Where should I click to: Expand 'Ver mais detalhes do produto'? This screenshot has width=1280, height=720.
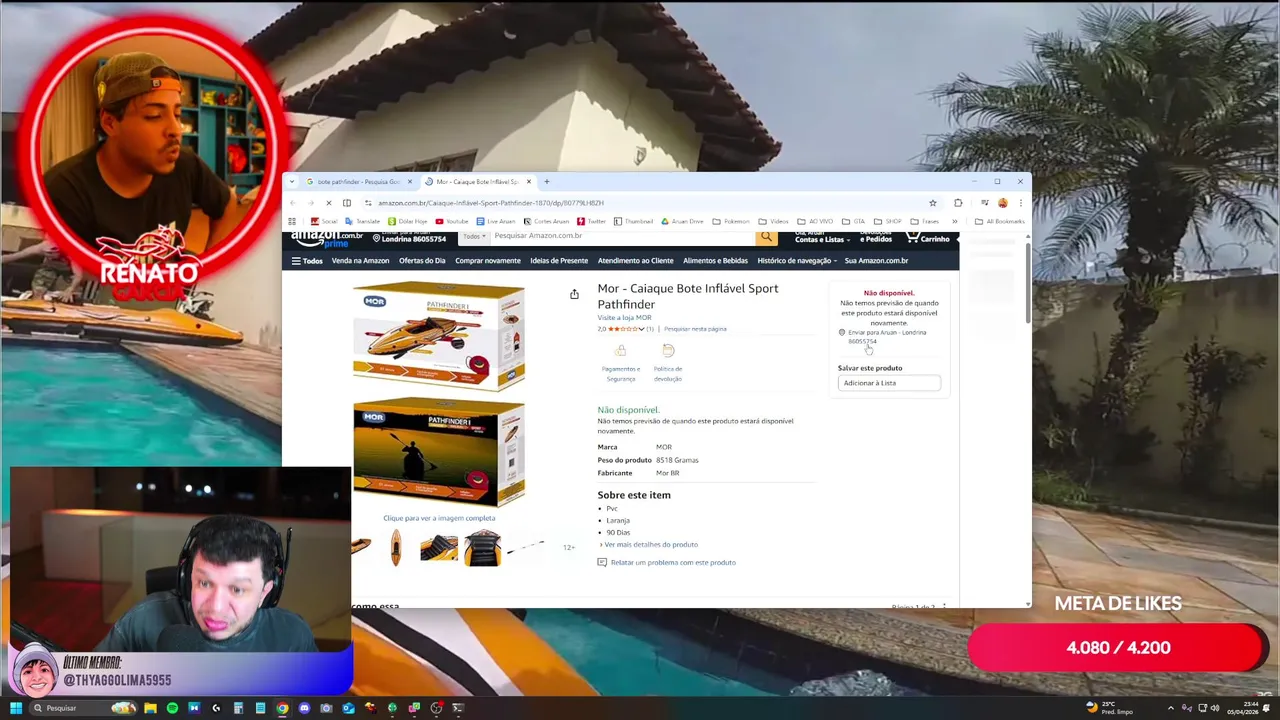(x=651, y=544)
